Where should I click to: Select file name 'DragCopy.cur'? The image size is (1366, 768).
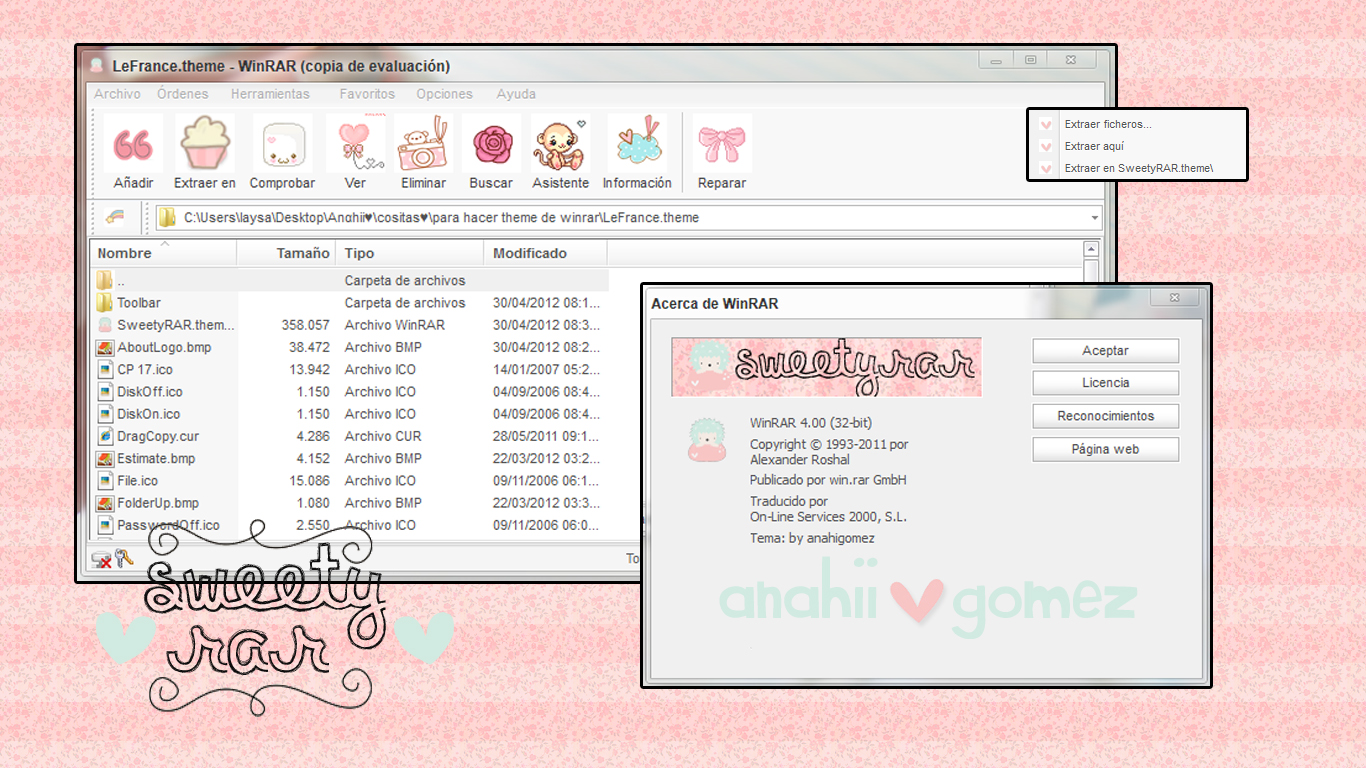point(158,436)
